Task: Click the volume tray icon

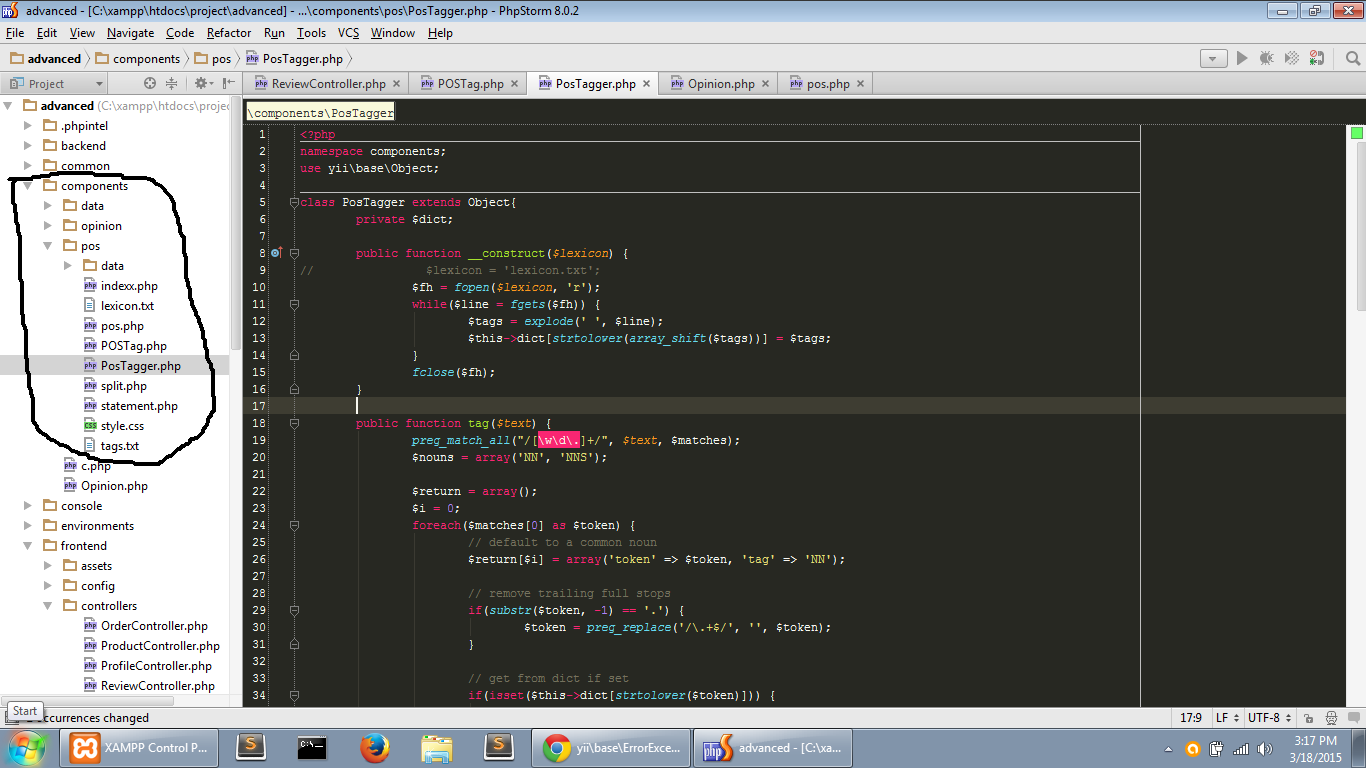Action: pyautogui.click(x=1264, y=748)
